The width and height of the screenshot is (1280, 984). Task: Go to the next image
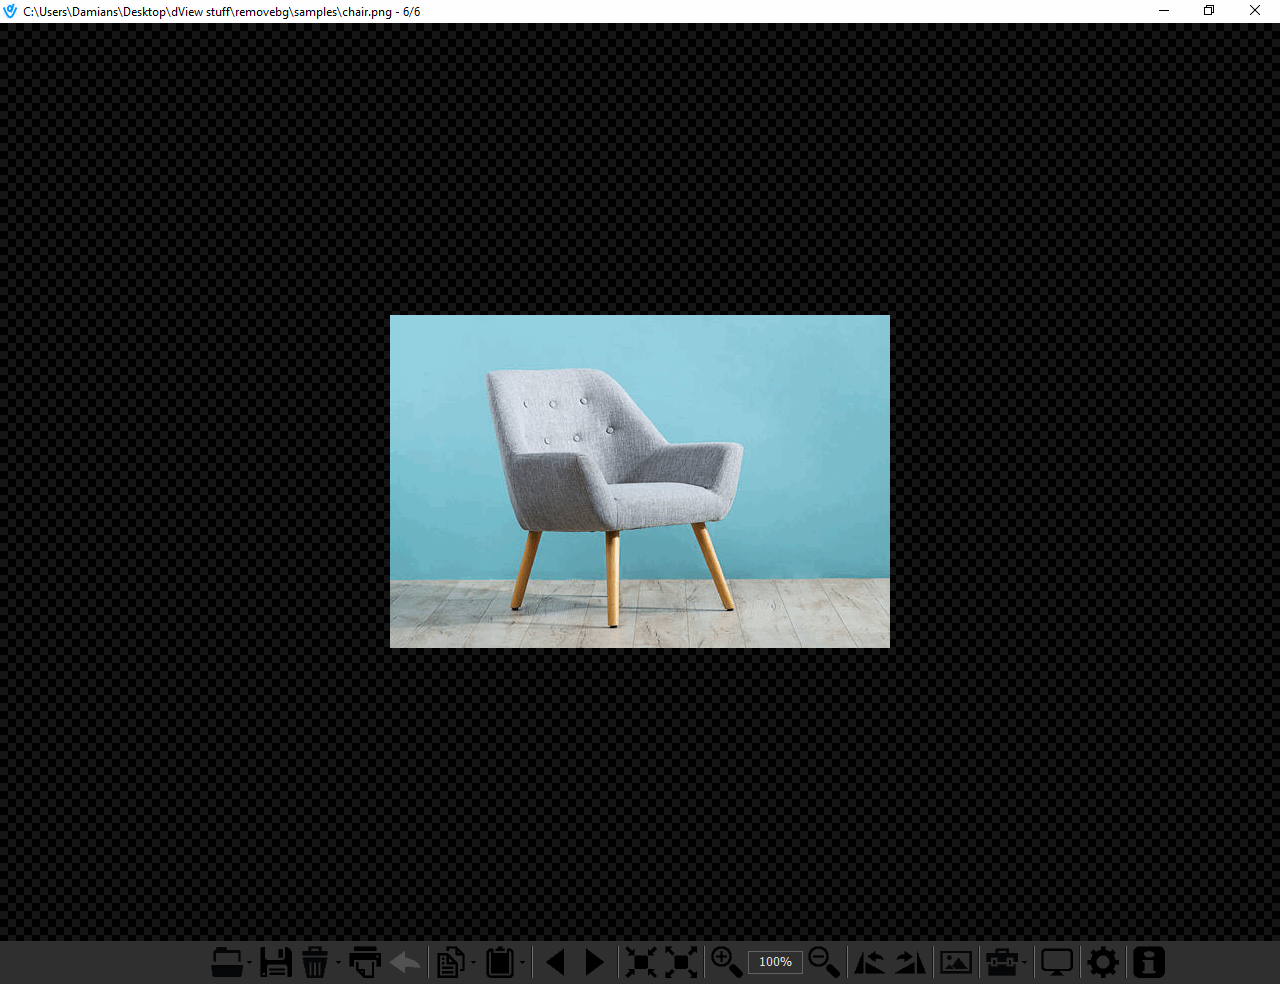[595, 962]
